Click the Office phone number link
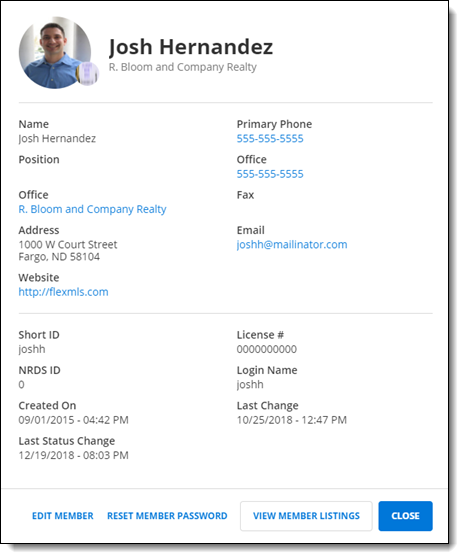Screen dimensions: 464x559 tap(270, 174)
